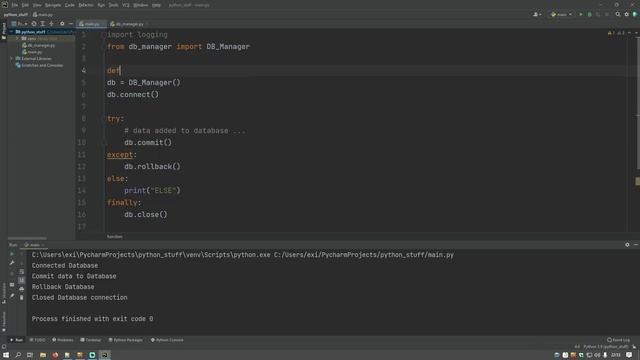Open the Help menu

[x=156, y=5]
